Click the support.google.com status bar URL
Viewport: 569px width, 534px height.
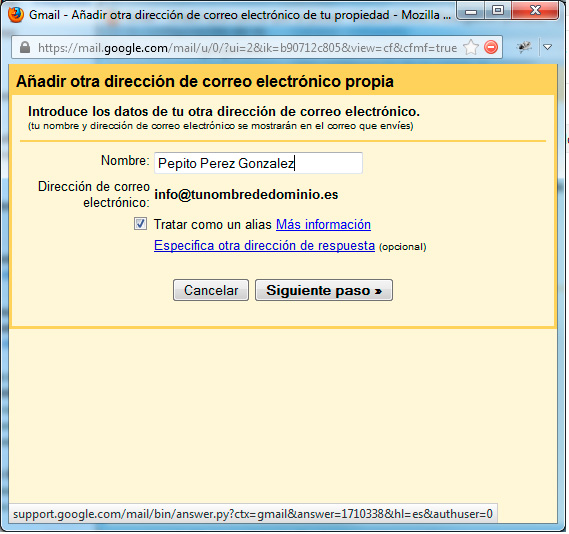click(253, 514)
